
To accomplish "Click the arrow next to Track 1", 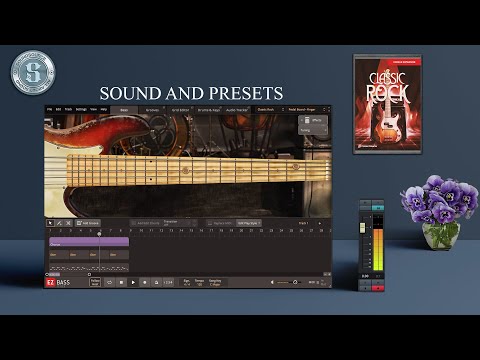I will click(x=320, y=223).
